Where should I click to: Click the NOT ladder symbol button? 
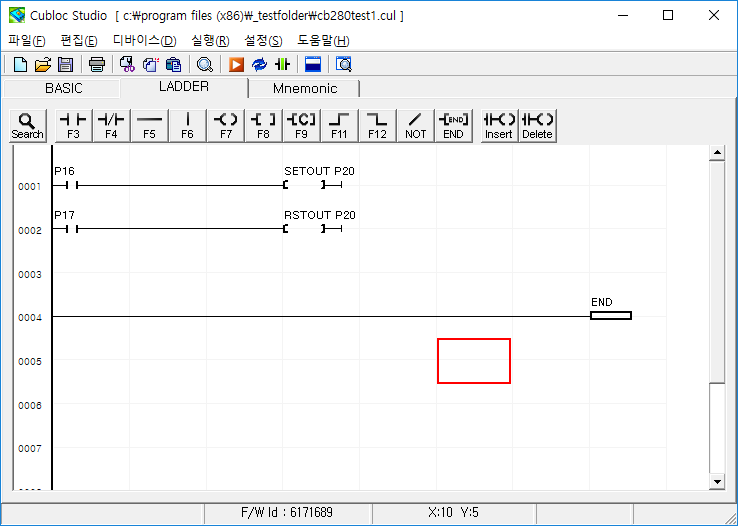pyautogui.click(x=415, y=124)
